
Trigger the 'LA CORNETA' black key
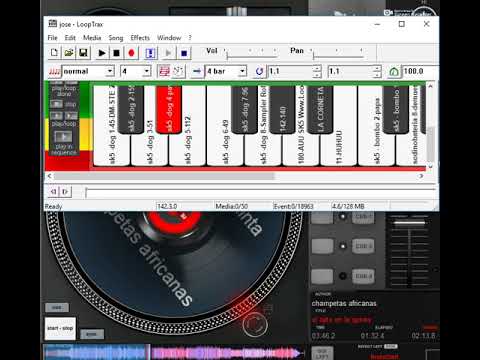coord(320,109)
